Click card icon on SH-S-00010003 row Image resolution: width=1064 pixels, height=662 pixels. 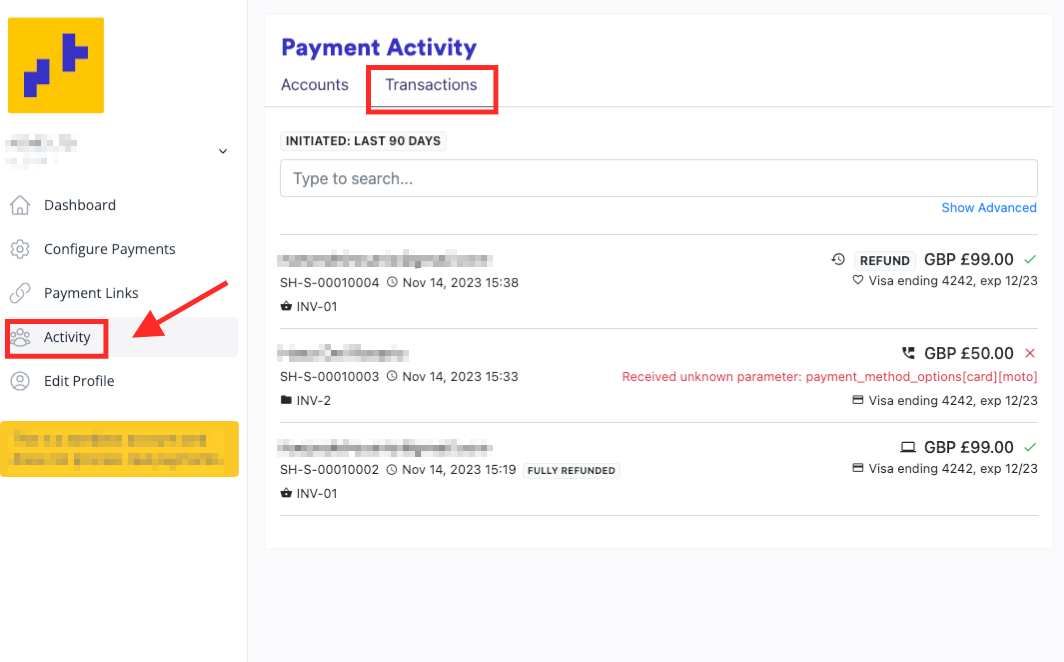[x=858, y=400]
